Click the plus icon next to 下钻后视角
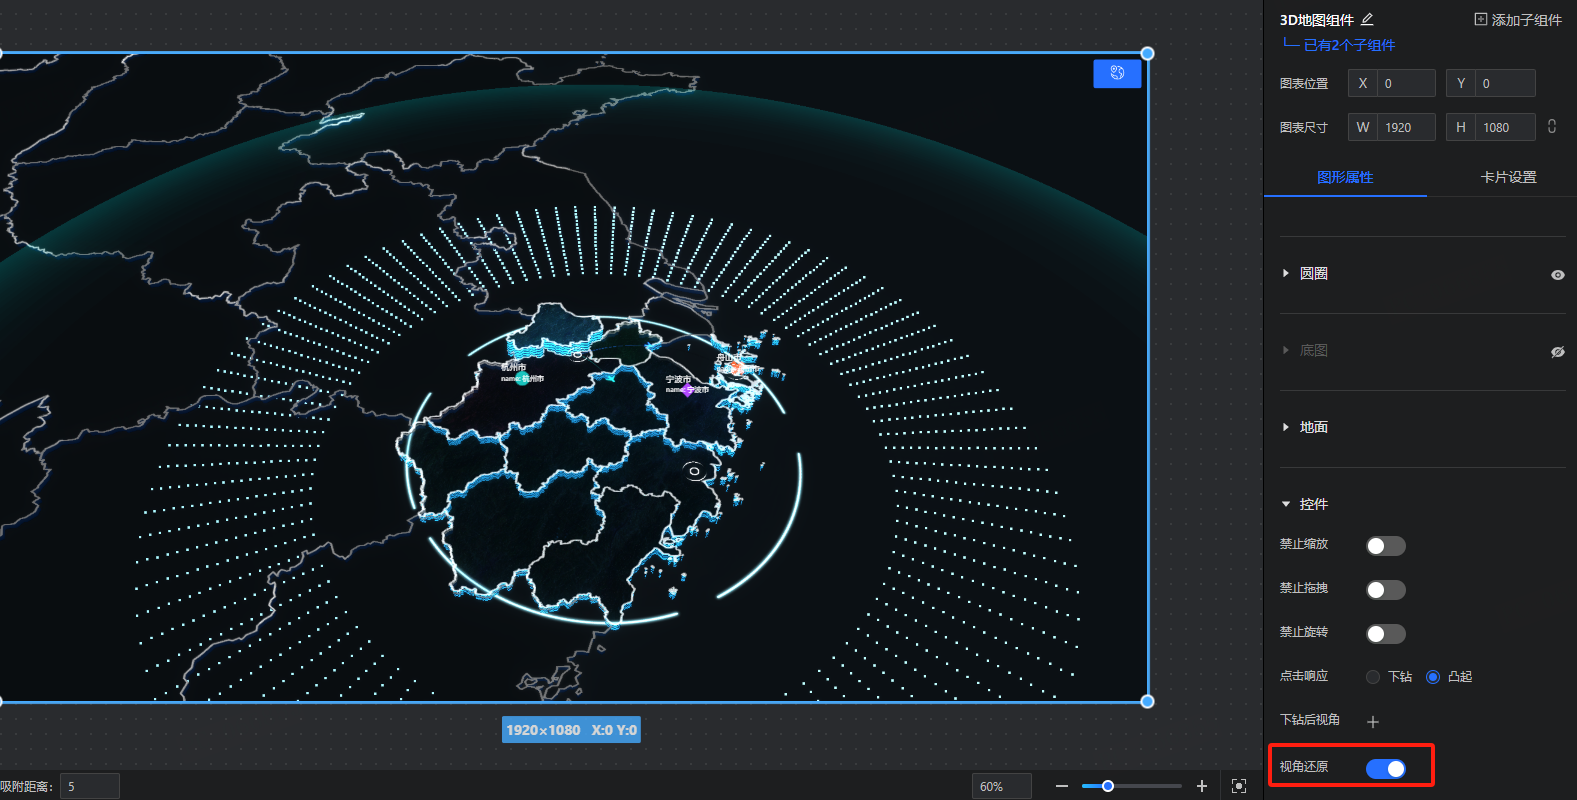 (x=1373, y=721)
